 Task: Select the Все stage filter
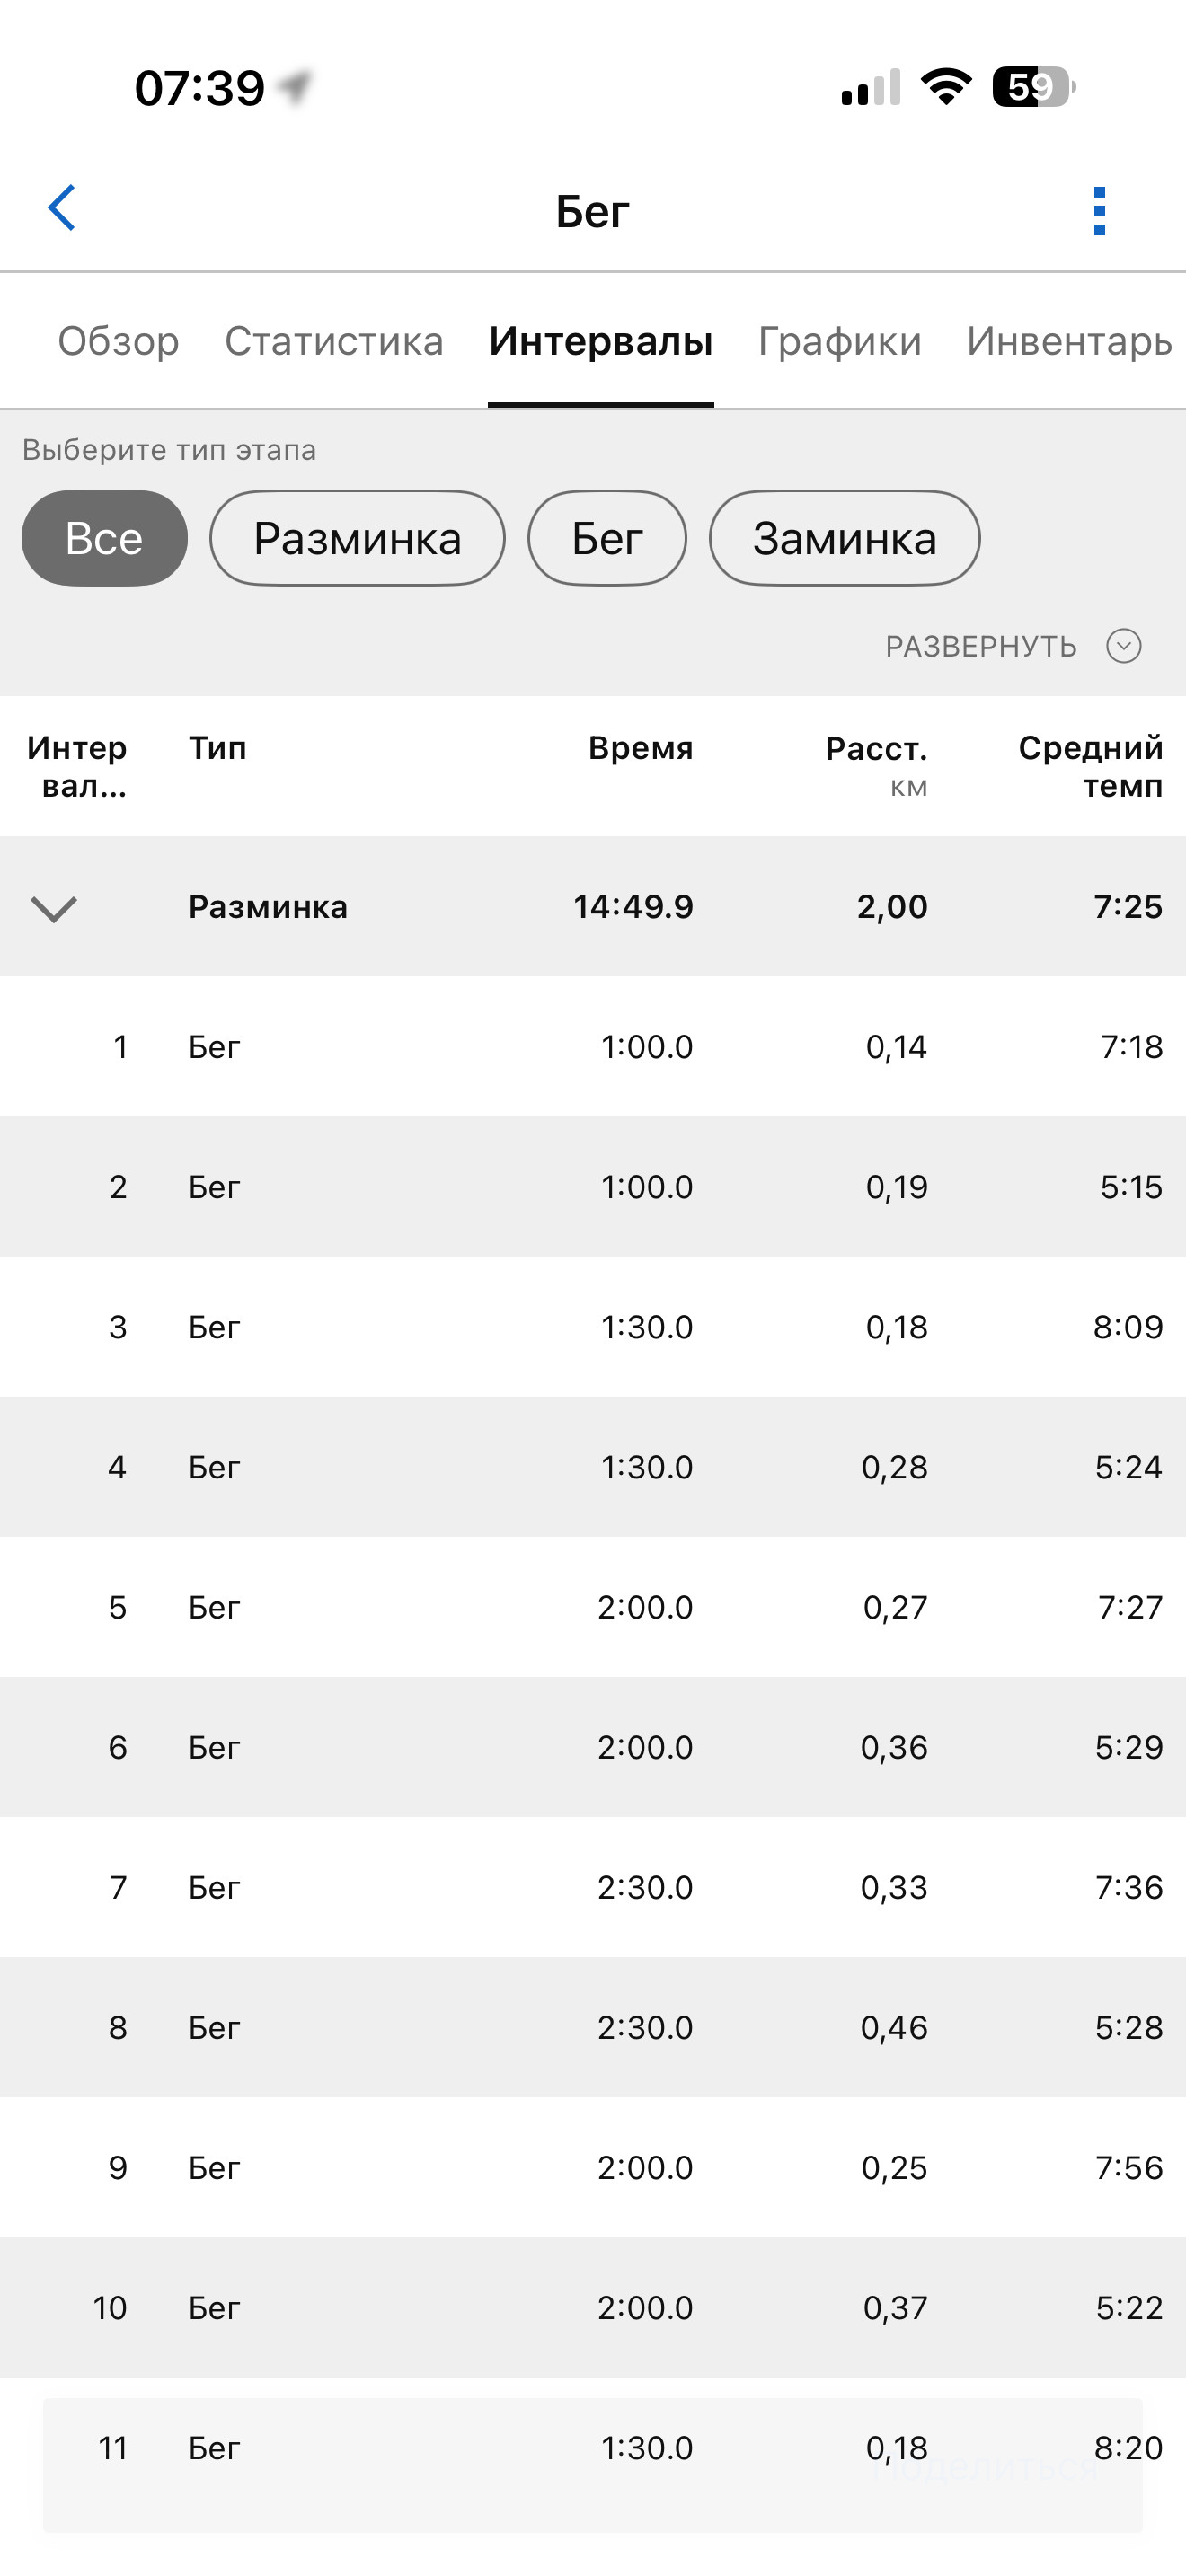pyautogui.click(x=104, y=538)
